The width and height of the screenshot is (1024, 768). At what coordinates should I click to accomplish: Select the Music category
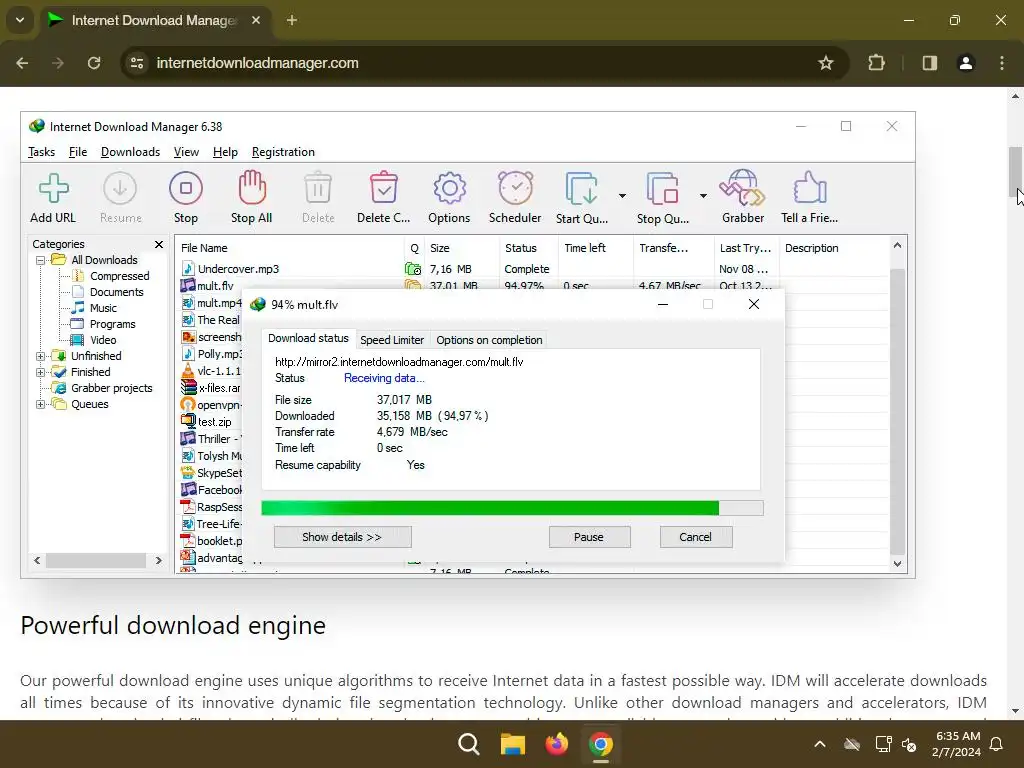[x=103, y=308]
